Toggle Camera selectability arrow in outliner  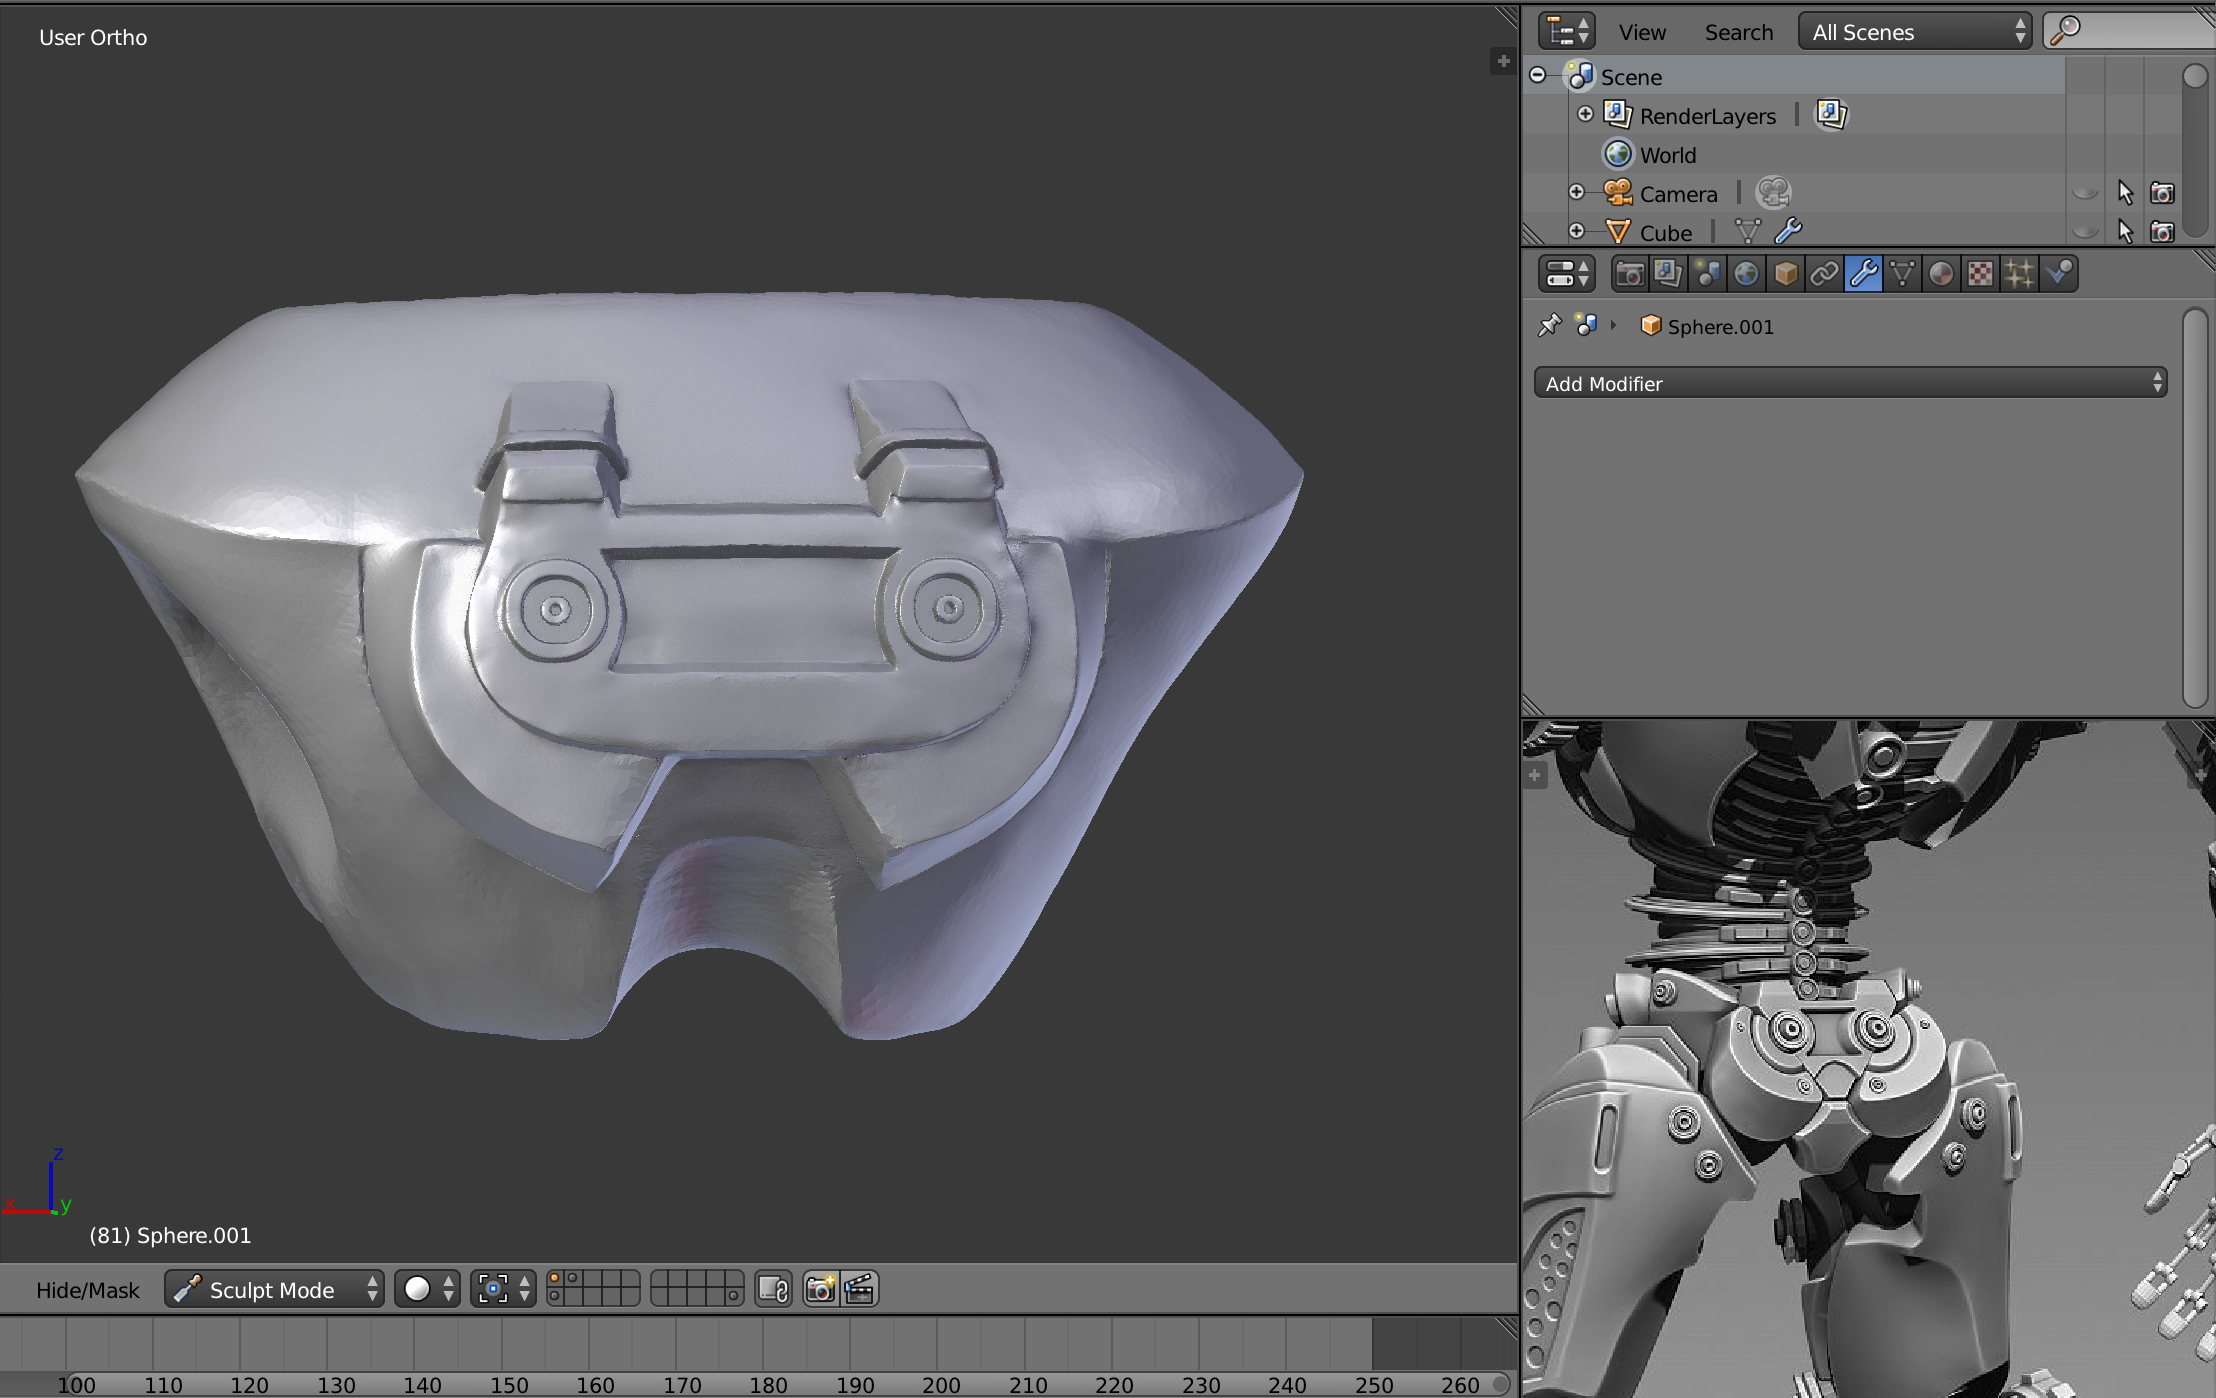[x=2125, y=193]
